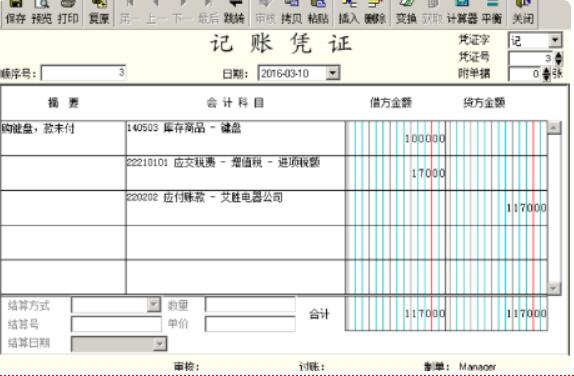Click into the 结算号 input field
This screenshot has width=574, height=376.
(x=116, y=324)
